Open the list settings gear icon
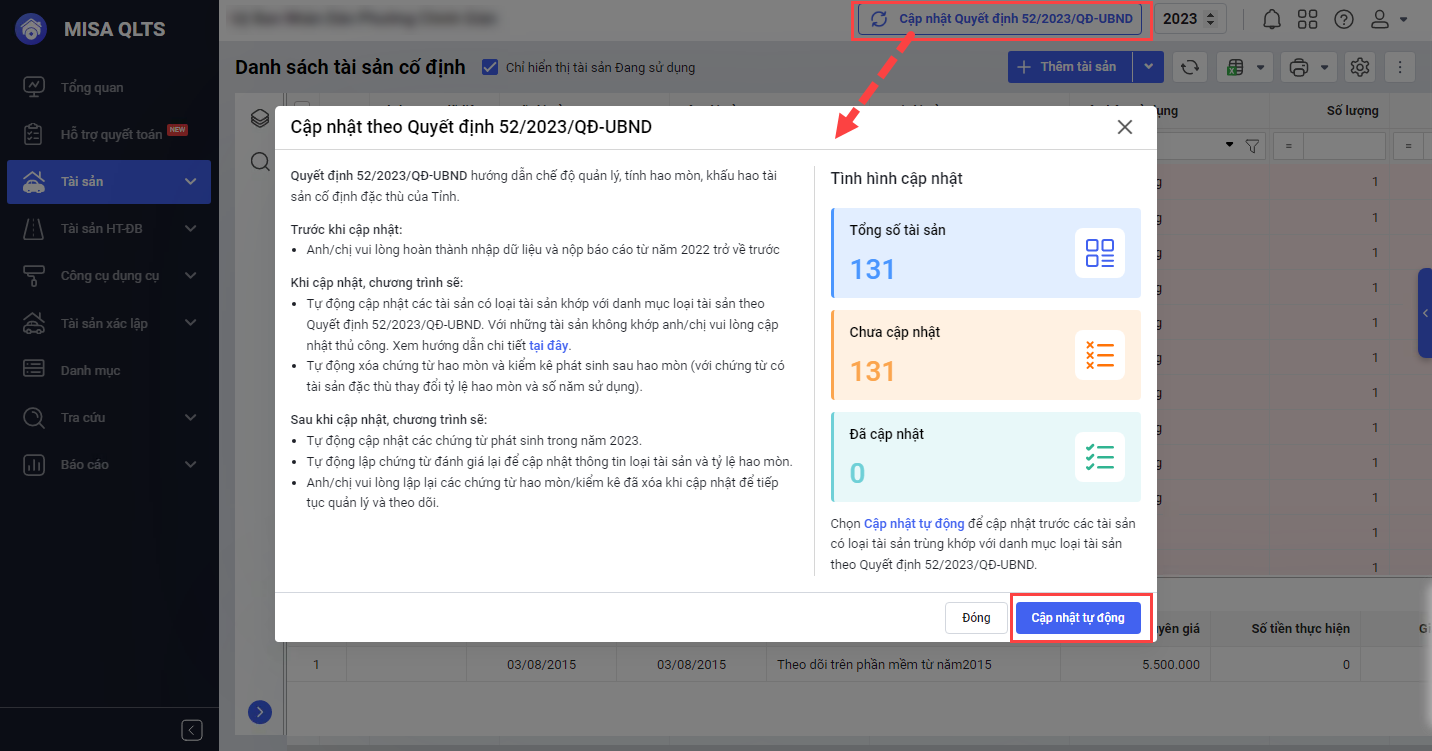Image resolution: width=1432 pixels, height=751 pixels. 1359,67
